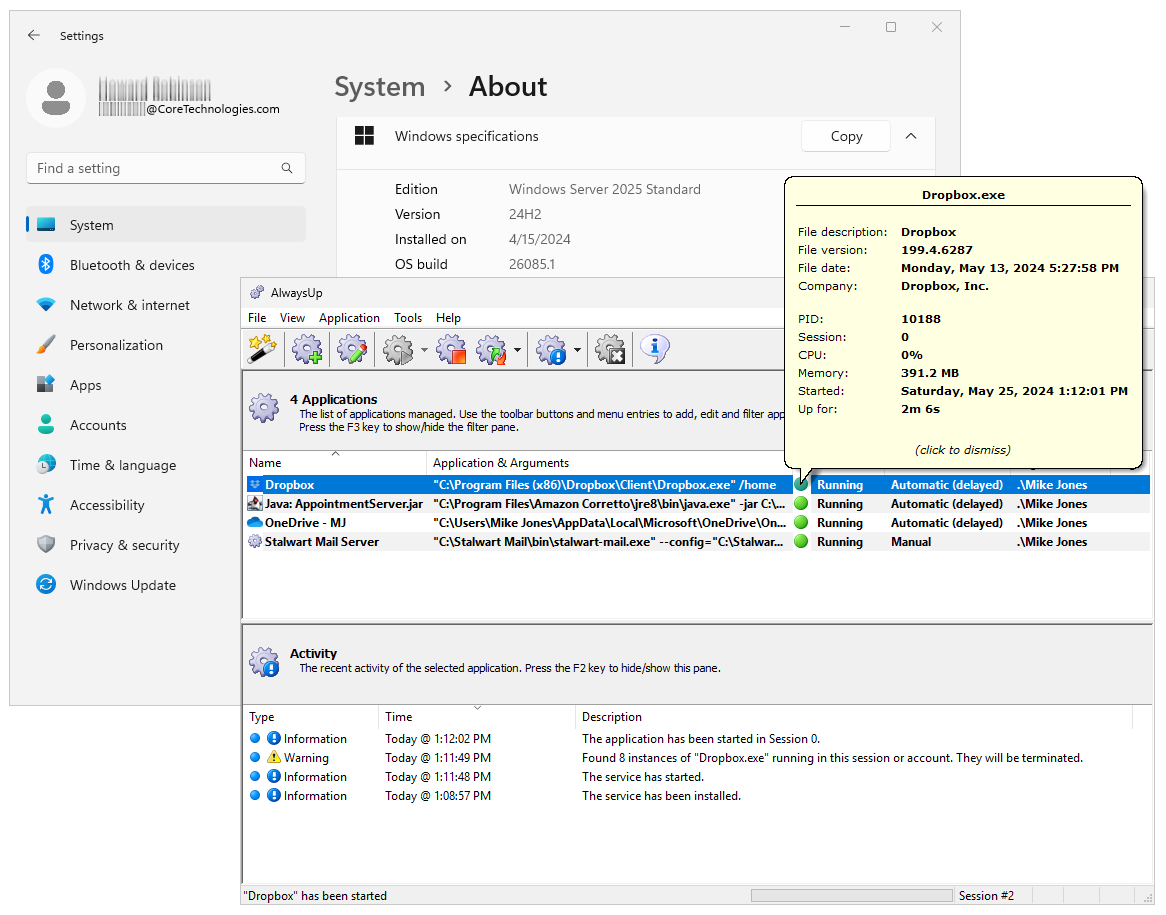Screen dimensions: 1166x915
Task: Sort applications by Name column
Action: tap(335, 463)
